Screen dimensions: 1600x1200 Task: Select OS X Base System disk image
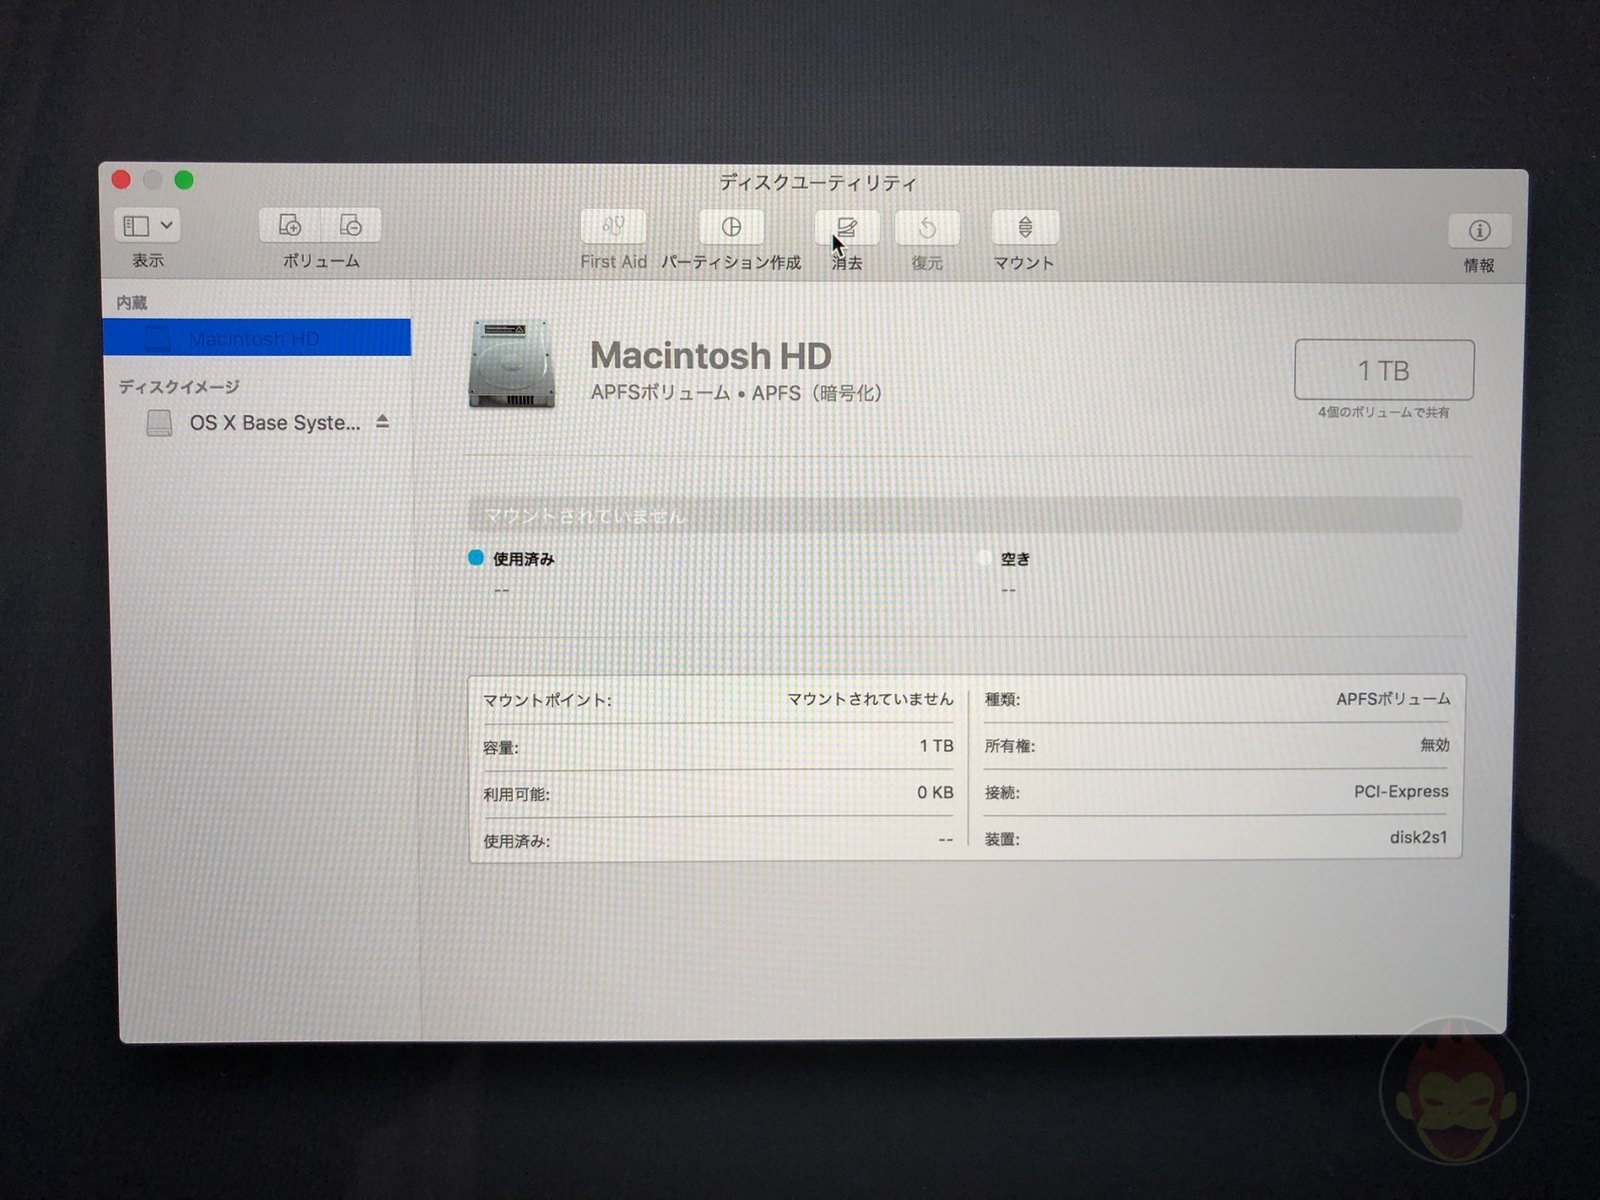click(x=275, y=423)
